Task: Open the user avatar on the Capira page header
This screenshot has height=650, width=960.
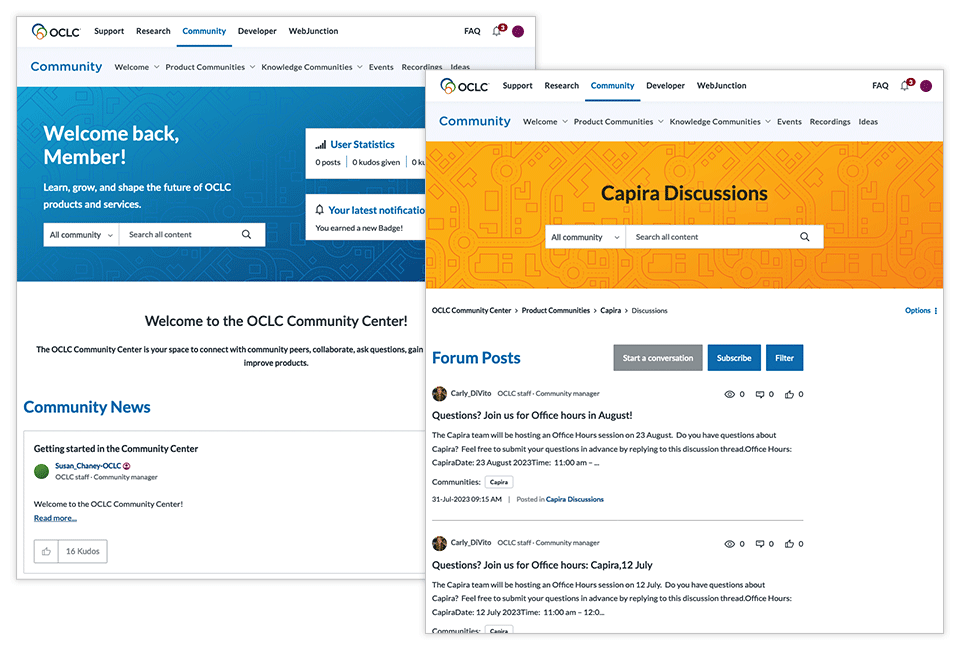Action: click(926, 86)
